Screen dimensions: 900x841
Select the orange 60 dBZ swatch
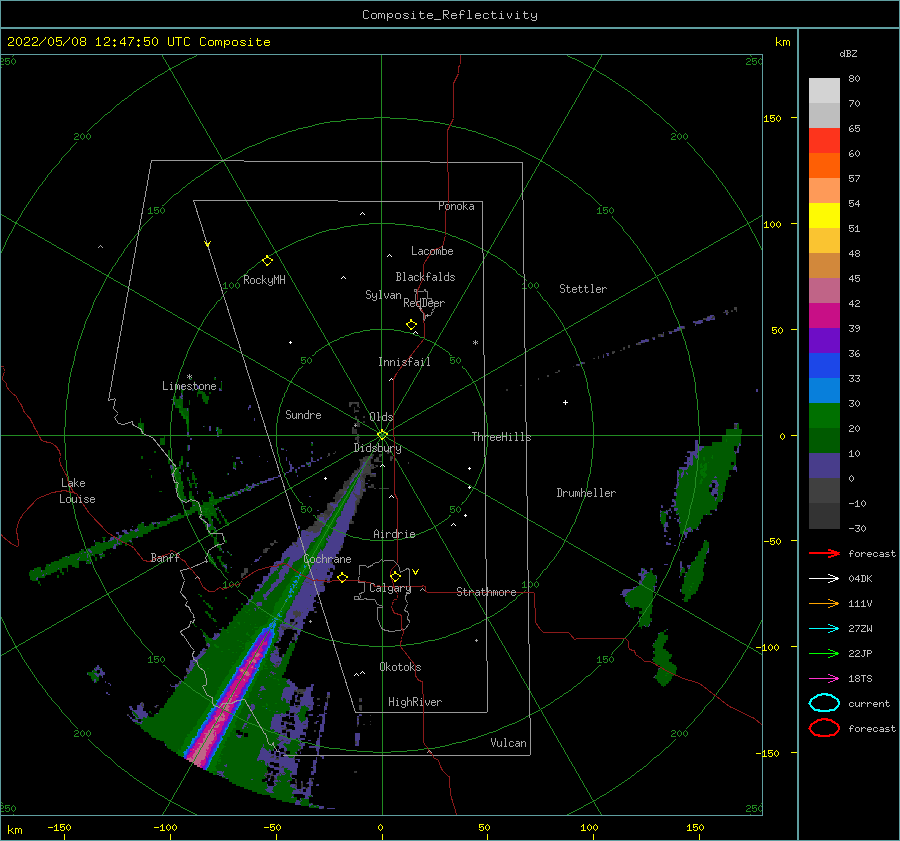[824, 166]
